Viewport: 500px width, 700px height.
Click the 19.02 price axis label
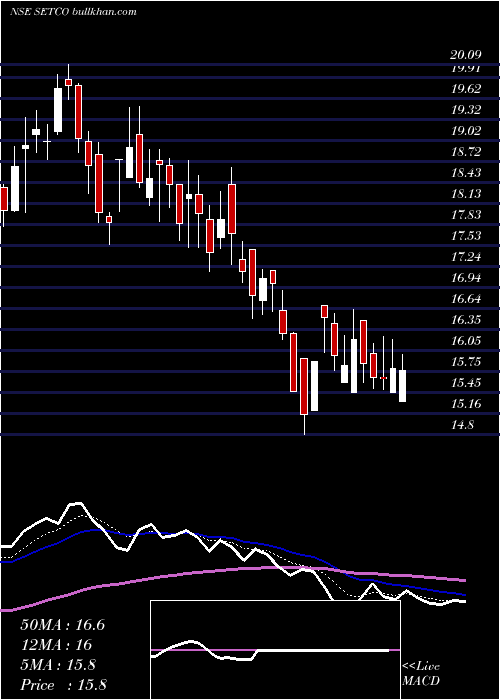click(467, 131)
